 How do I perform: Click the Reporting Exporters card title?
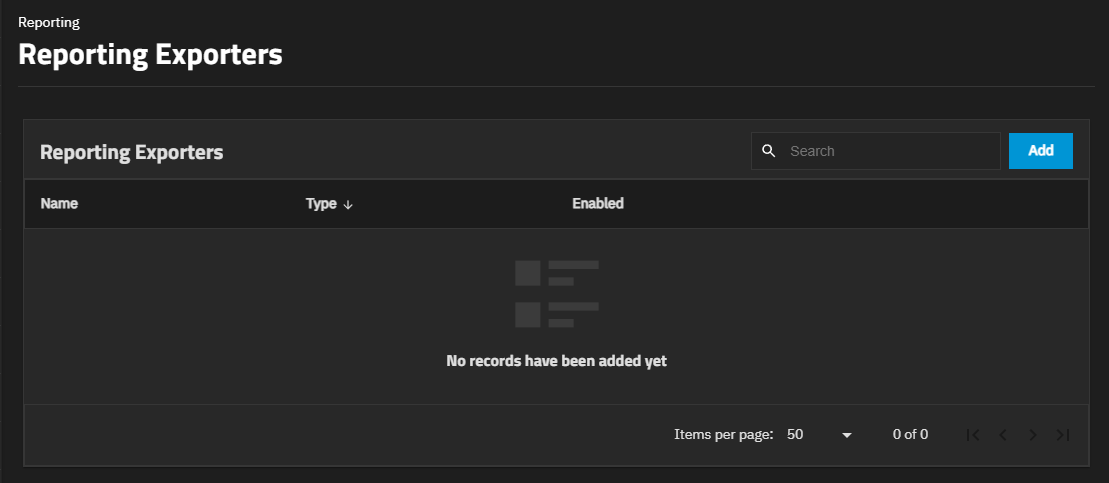click(x=131, y=152)
